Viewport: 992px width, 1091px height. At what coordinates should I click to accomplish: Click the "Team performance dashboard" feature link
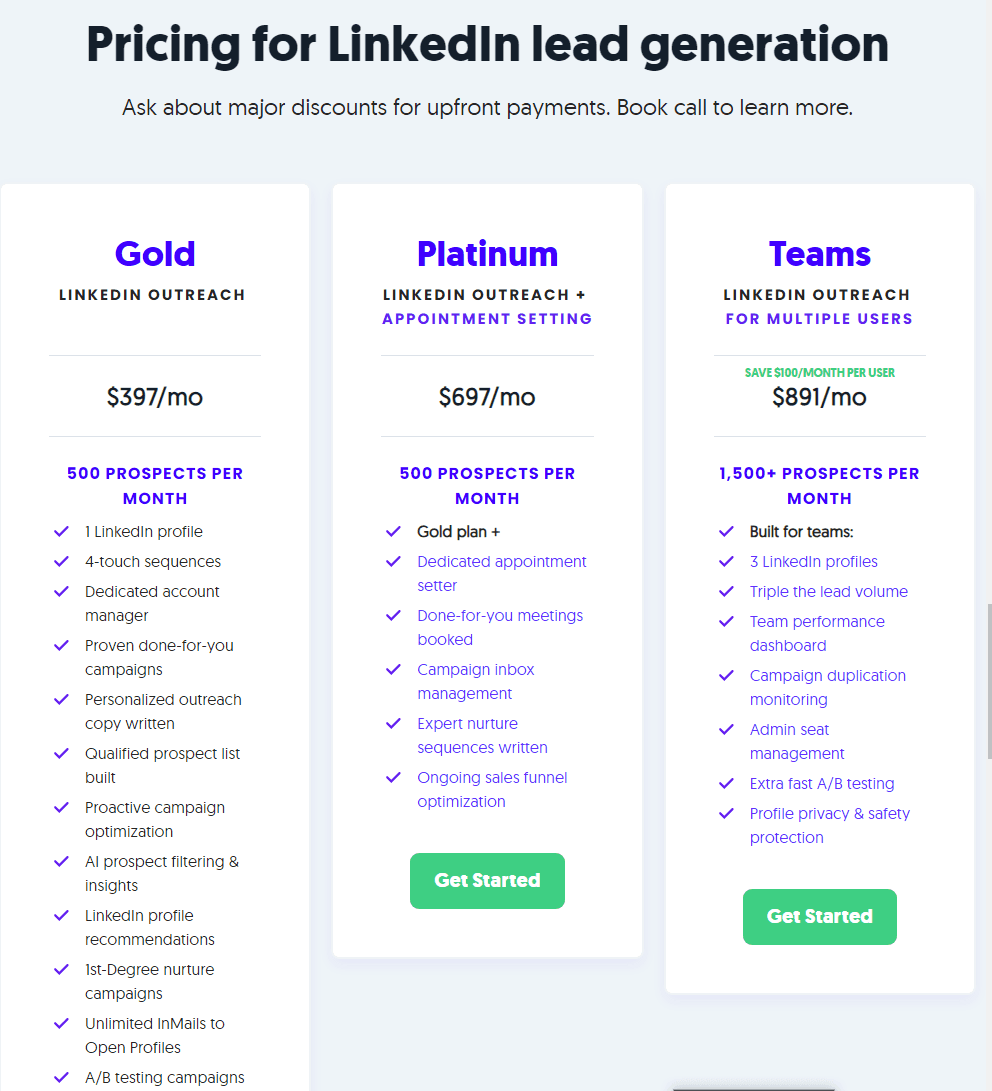817,633
